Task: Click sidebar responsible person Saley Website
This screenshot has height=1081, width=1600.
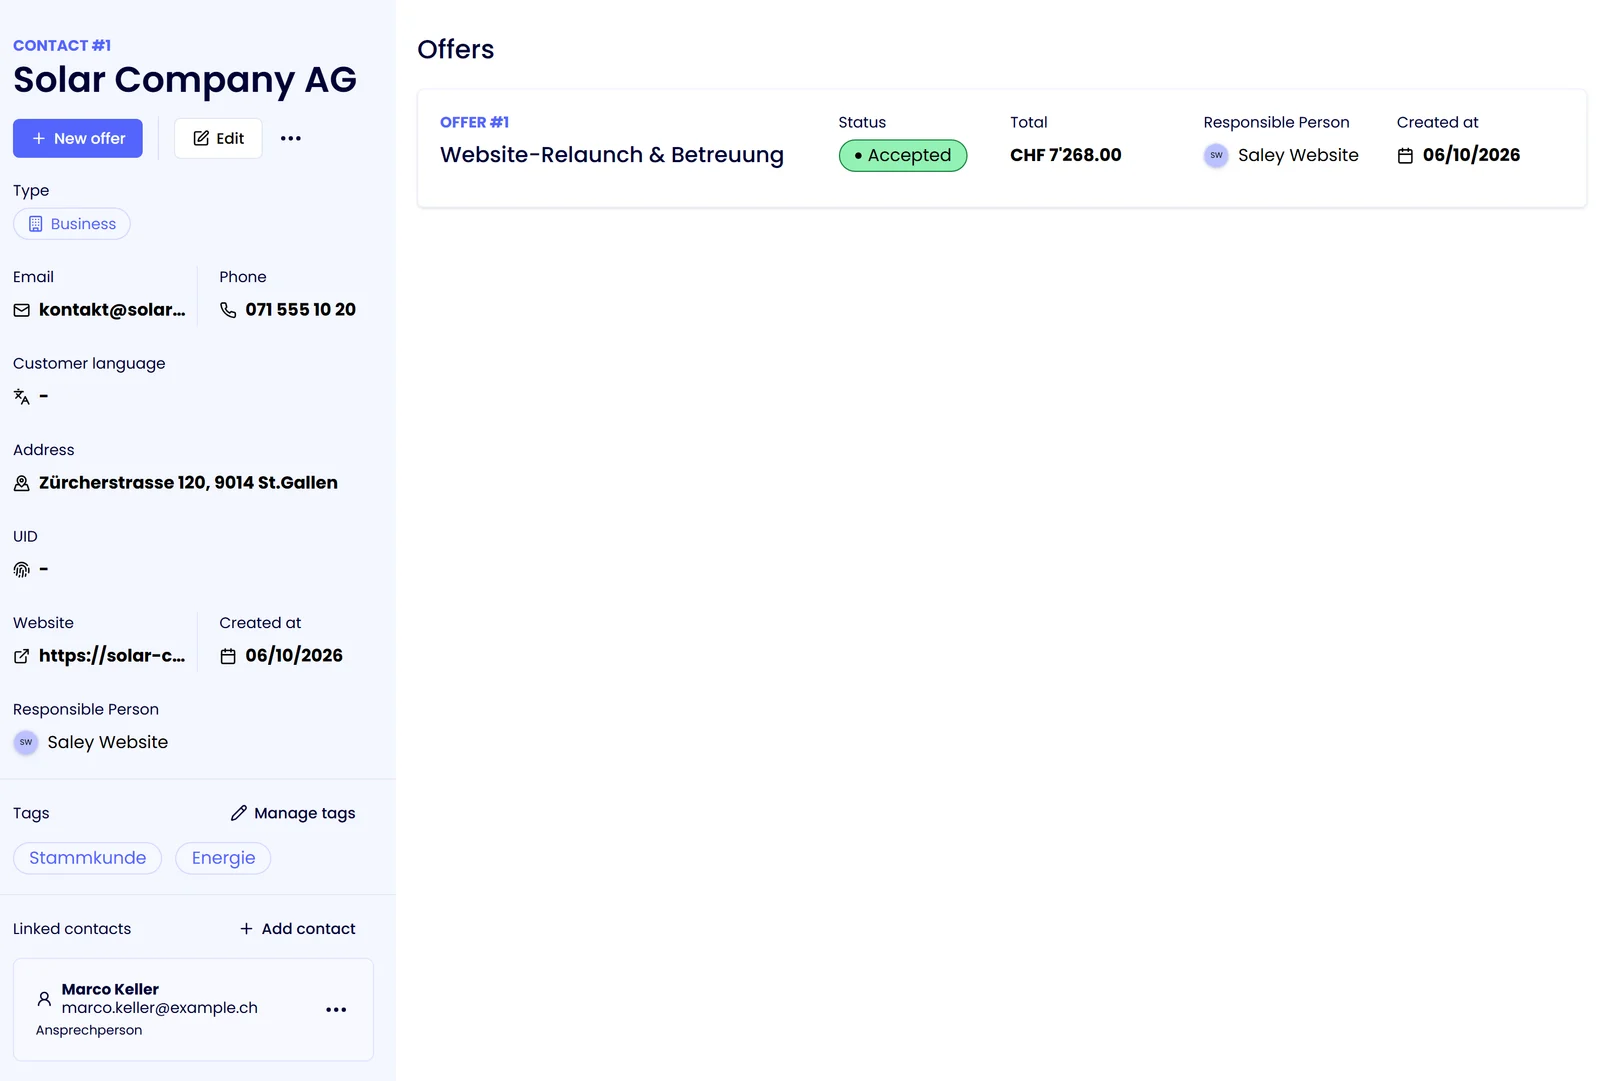Action: [107, 742]
